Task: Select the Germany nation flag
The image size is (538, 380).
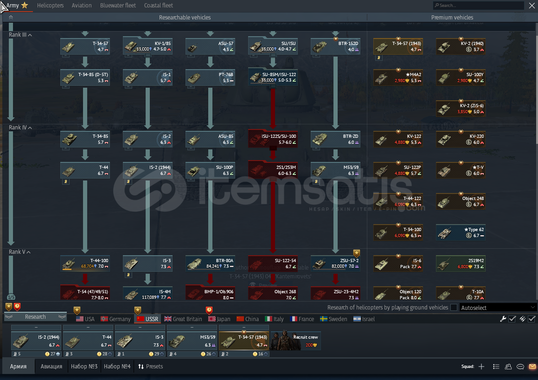Action: point(104,319)
